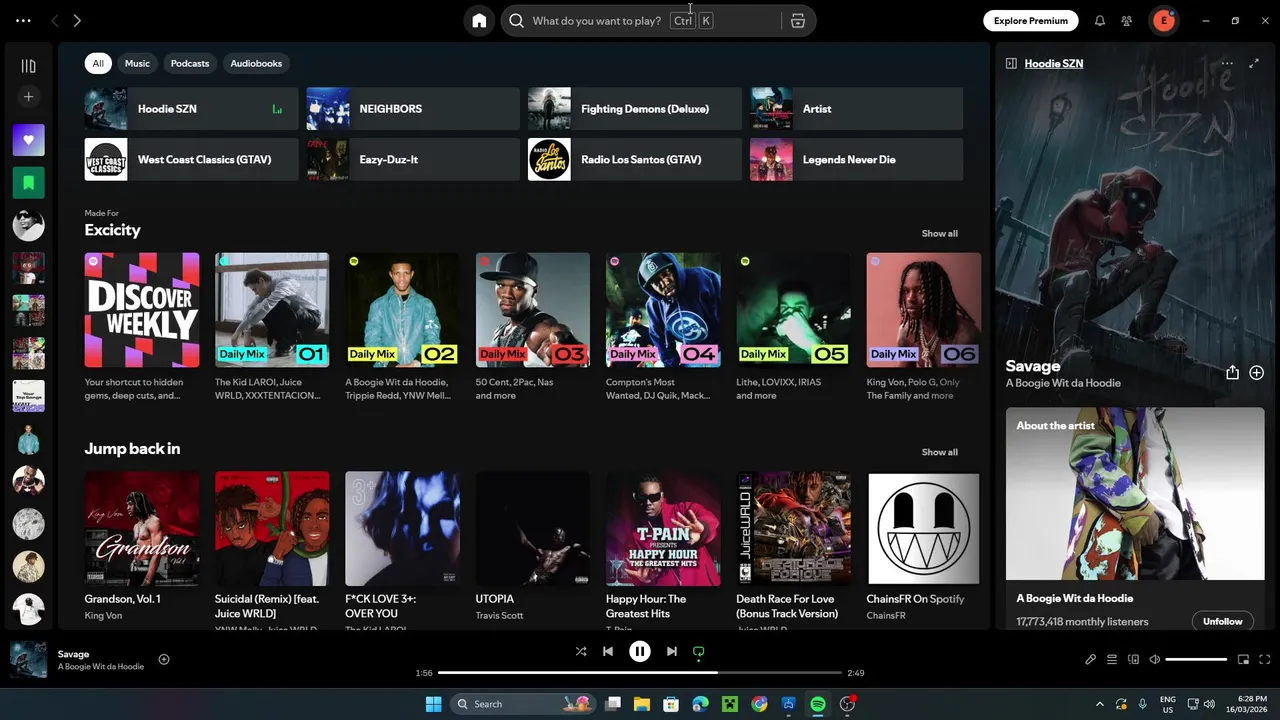
Task: Navigate back with the left arrow
Action: click(55, 21)
